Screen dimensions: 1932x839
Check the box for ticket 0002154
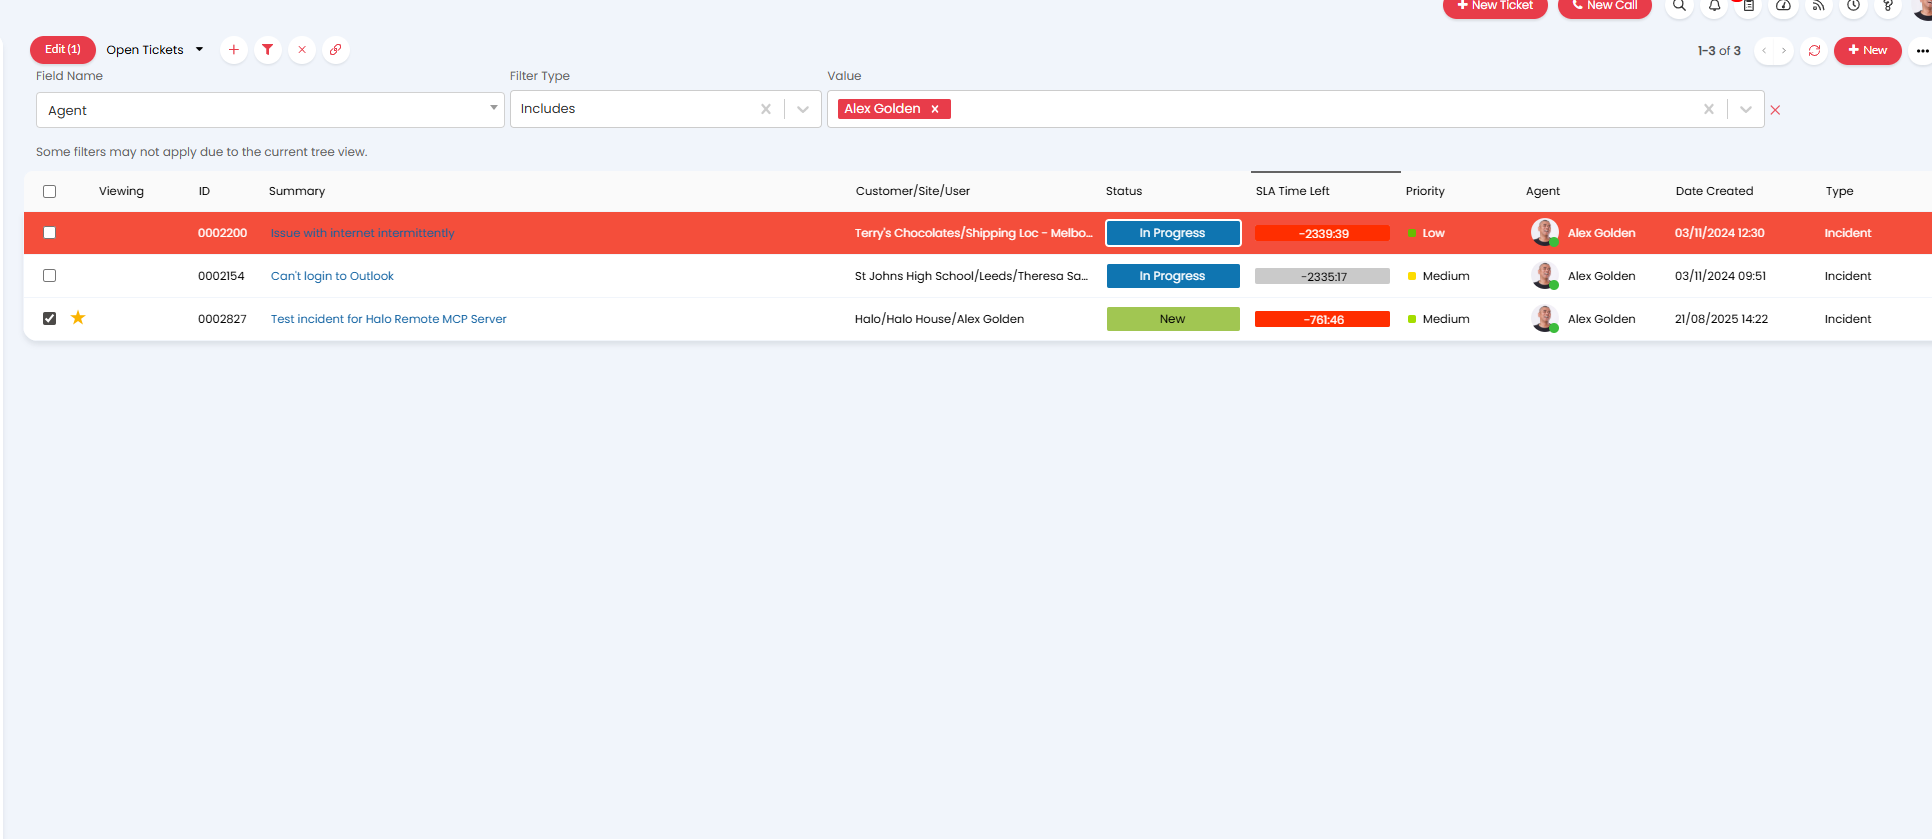50,276
